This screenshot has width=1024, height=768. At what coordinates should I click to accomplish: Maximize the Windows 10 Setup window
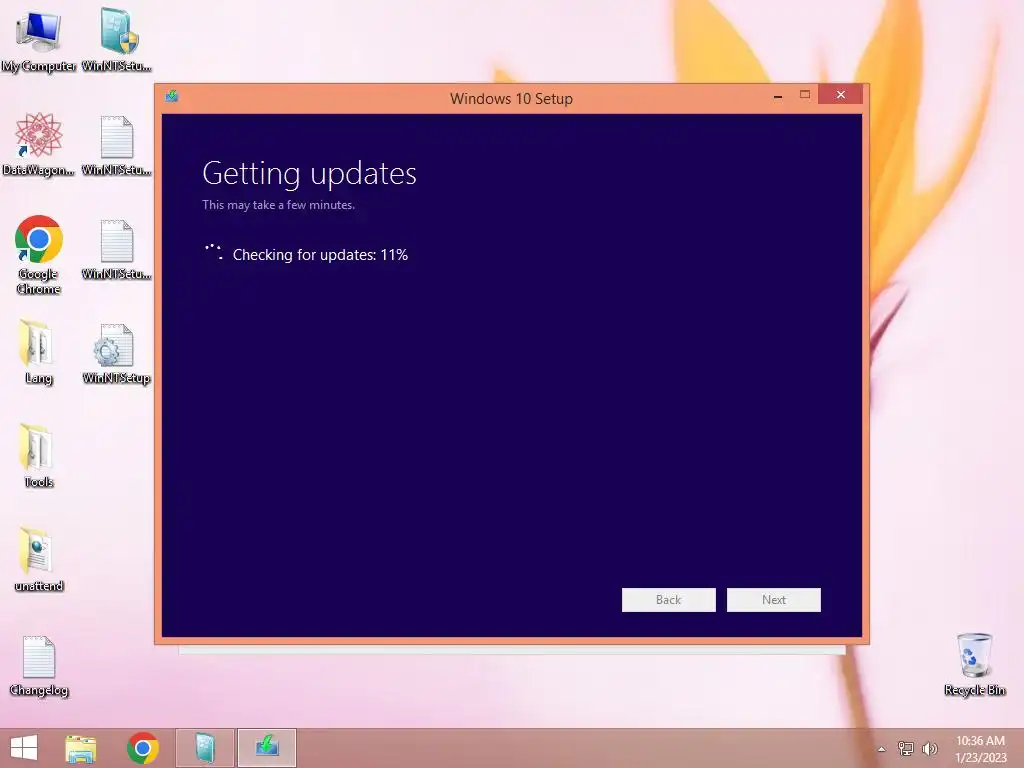point(805,95)
